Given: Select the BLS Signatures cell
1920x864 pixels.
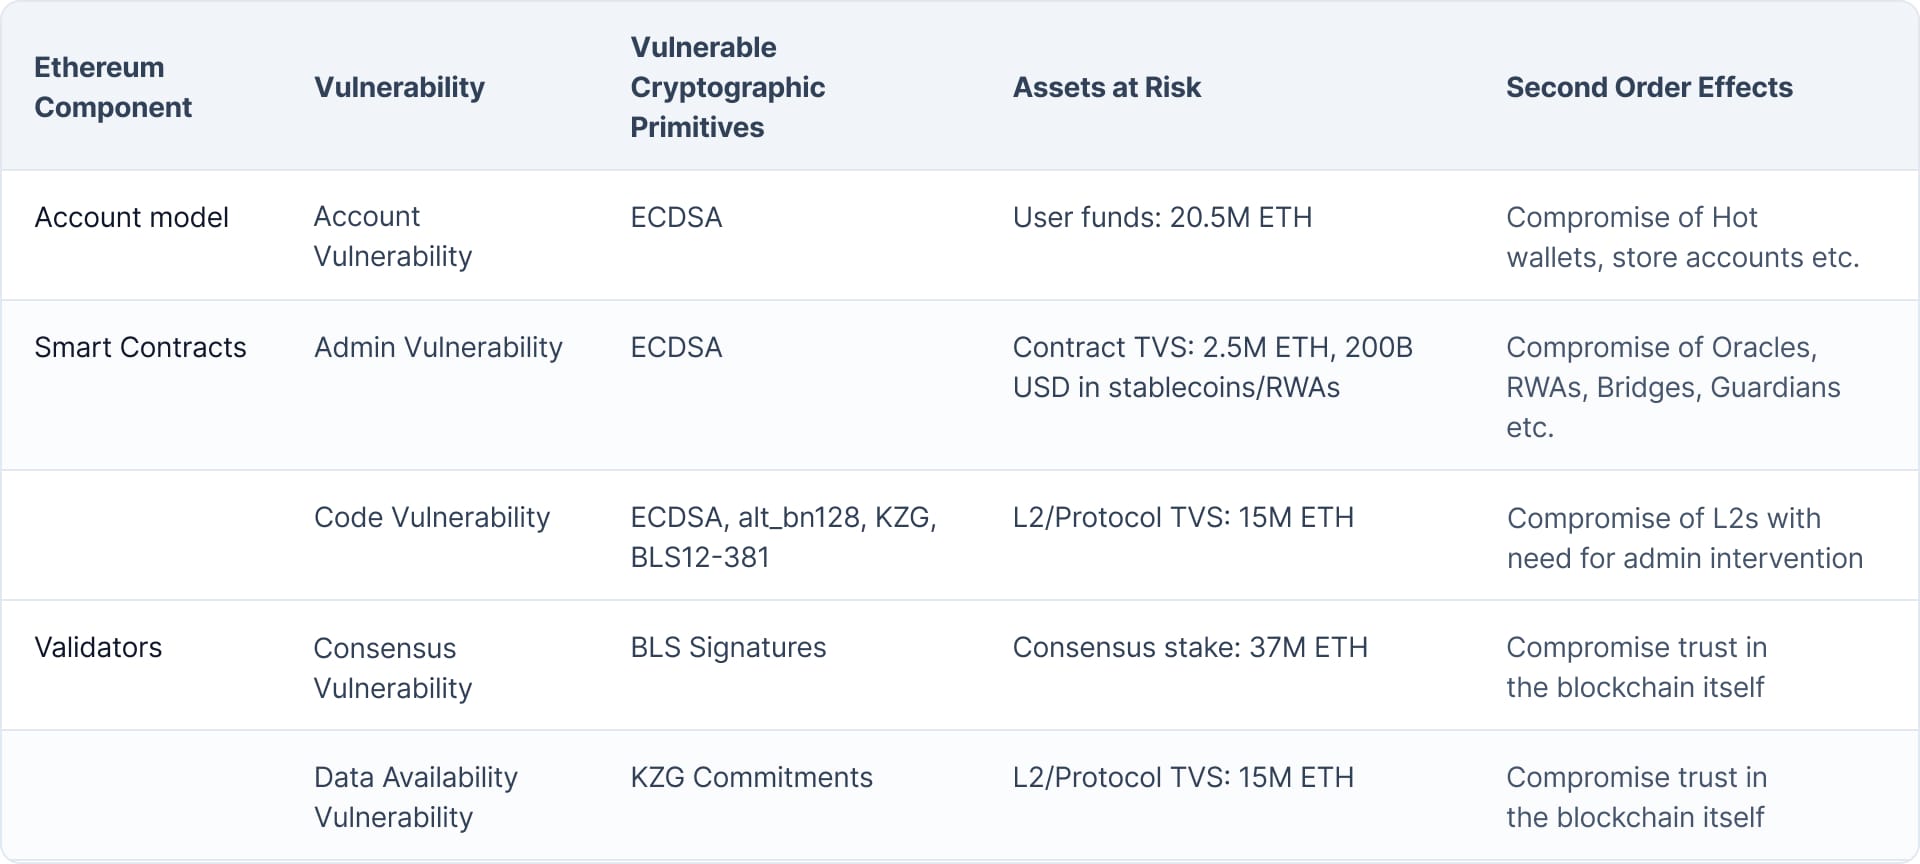Looking at the screenshot, I should coord(728,647).
